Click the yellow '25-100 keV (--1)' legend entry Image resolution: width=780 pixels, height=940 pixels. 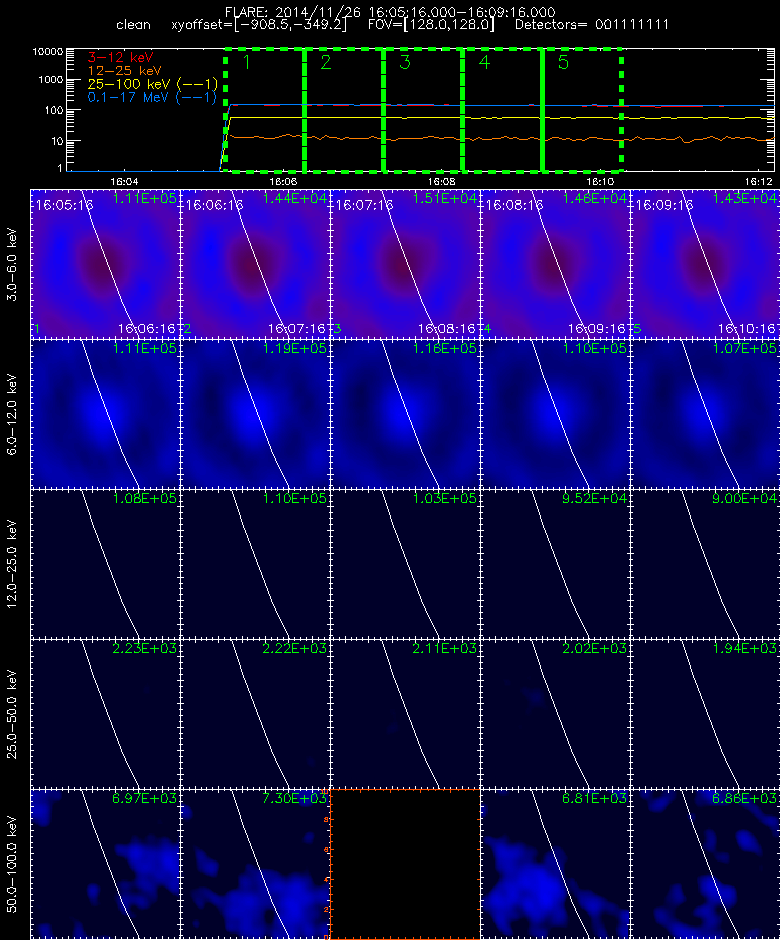[x=152, y=84]
